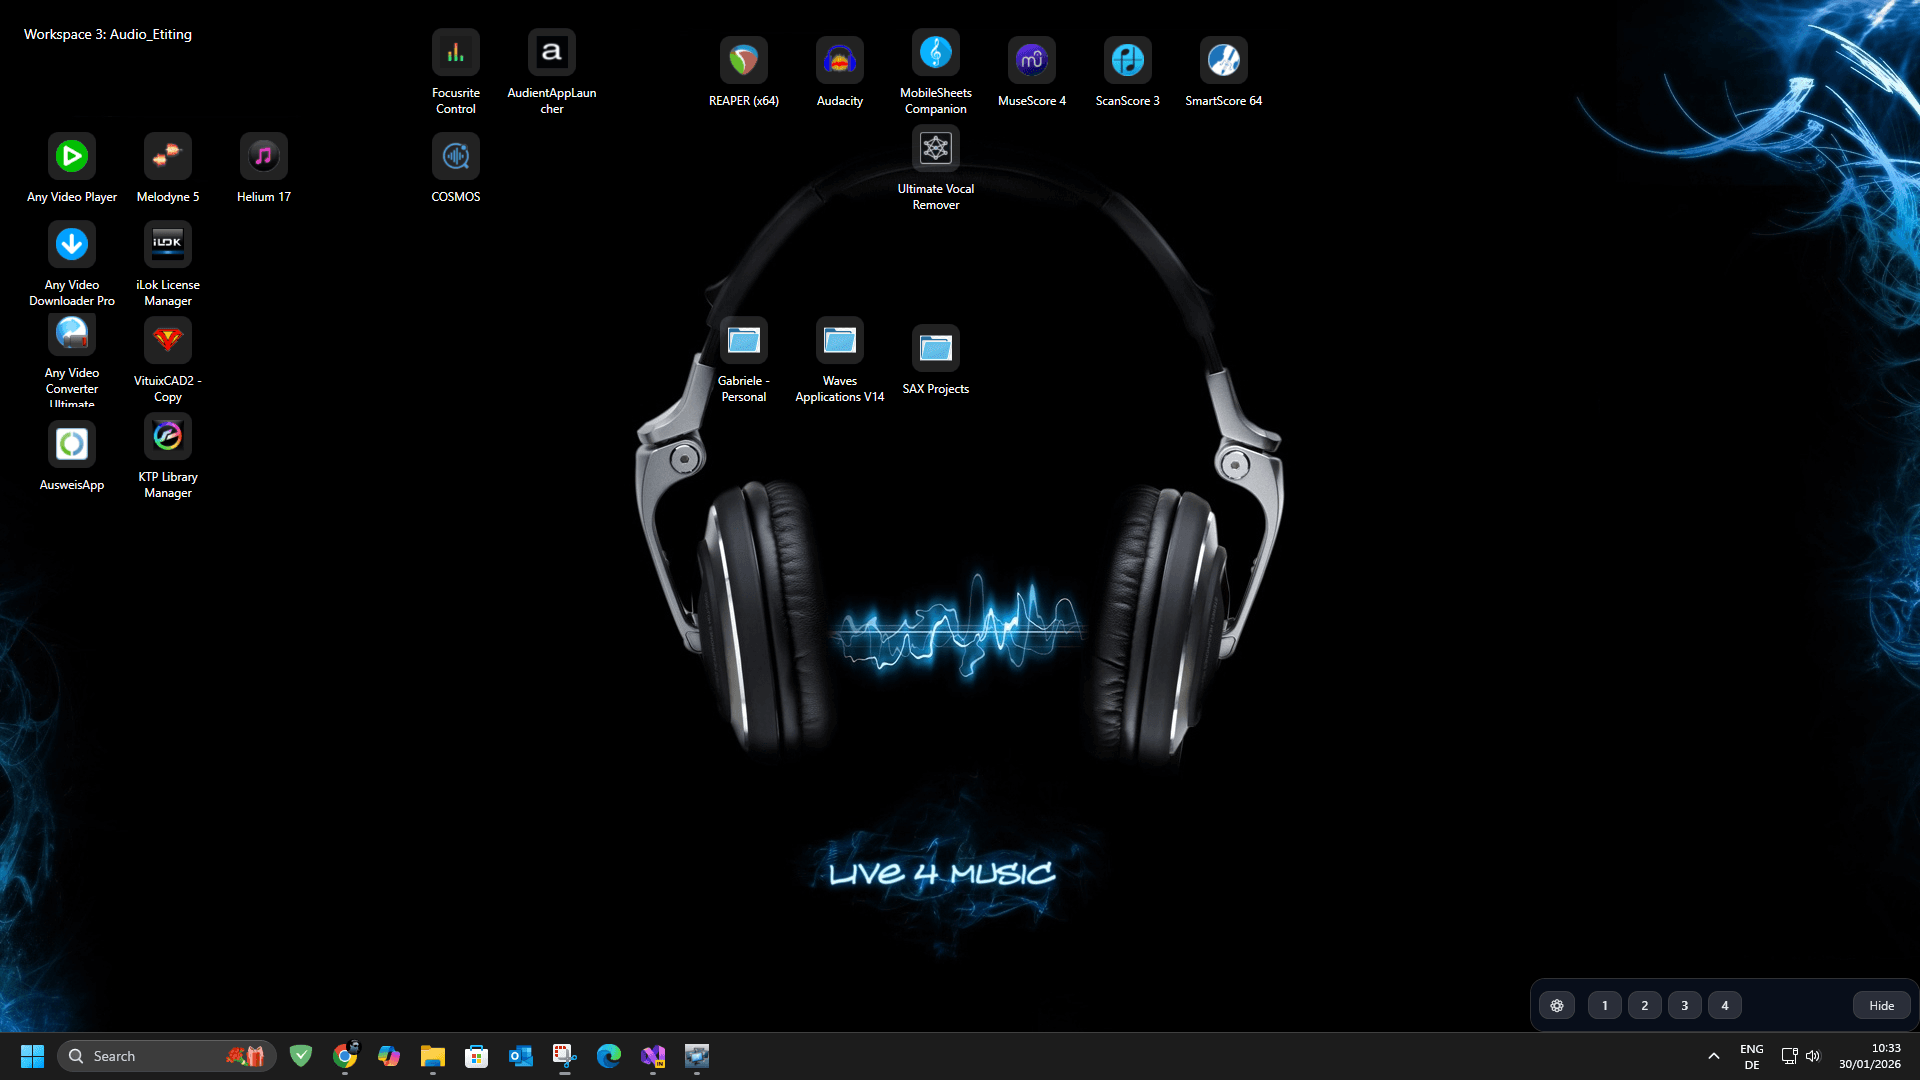This screenshot has width=1920, height=1080.
Task: Launch MuseScore 4
Action: click(x=1031, y=60)
